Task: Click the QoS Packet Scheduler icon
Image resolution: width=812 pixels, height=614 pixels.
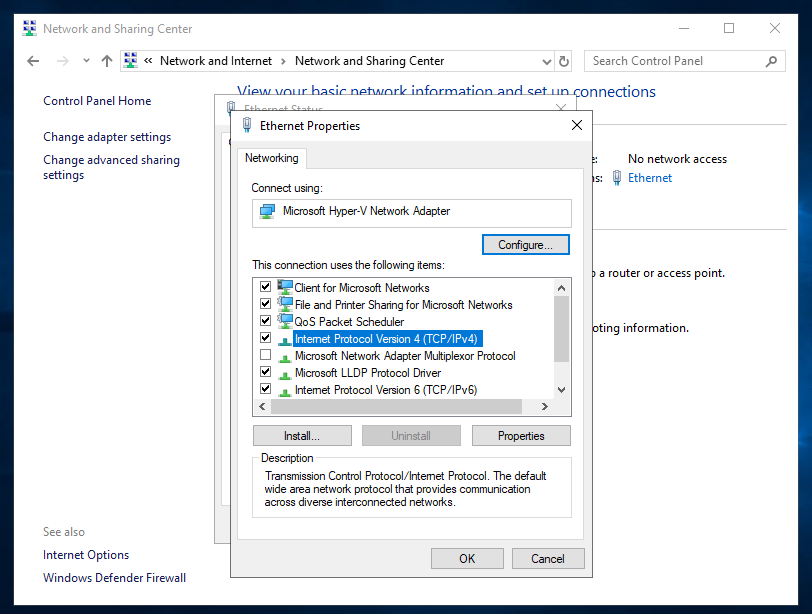Action: click(285, 321)
